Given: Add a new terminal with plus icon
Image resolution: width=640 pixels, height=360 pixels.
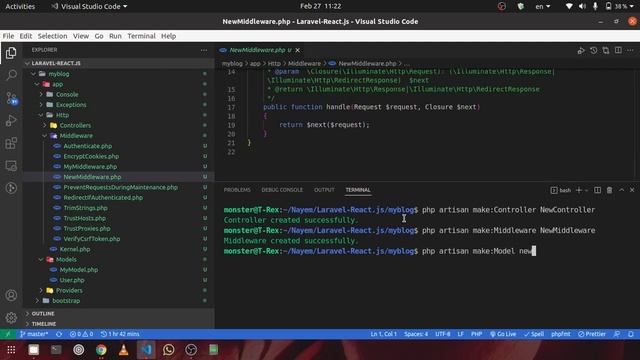Looking at the screenshot, I should click(578, 190).
